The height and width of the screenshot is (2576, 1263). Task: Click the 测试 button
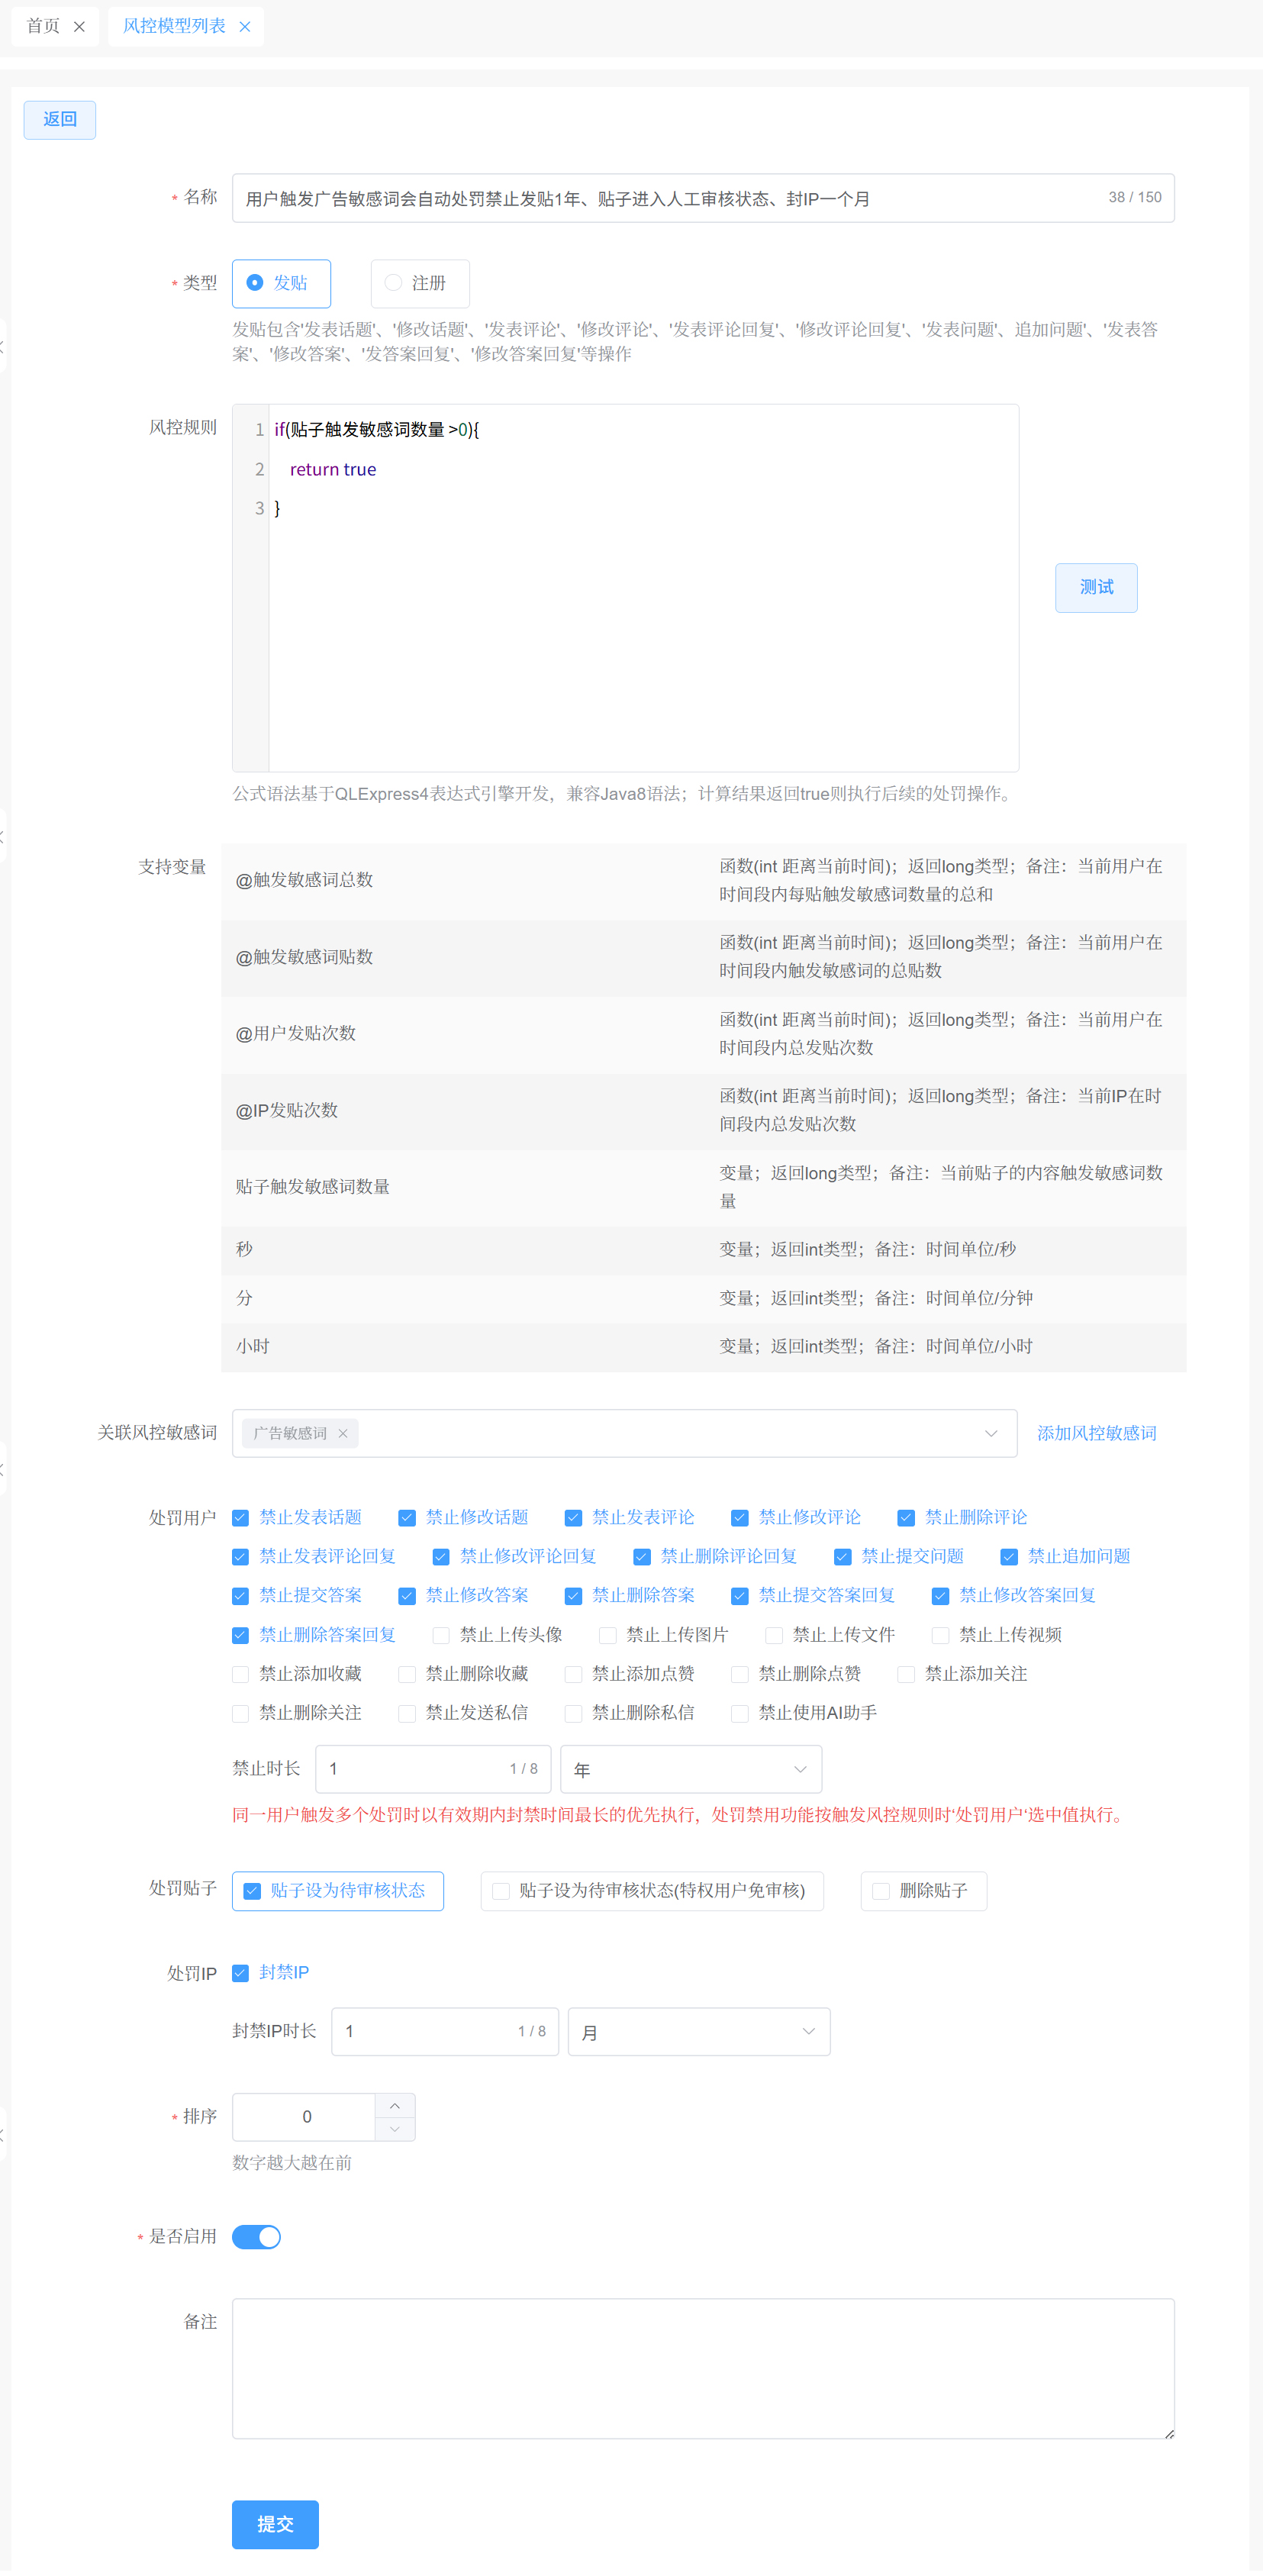1096,587
